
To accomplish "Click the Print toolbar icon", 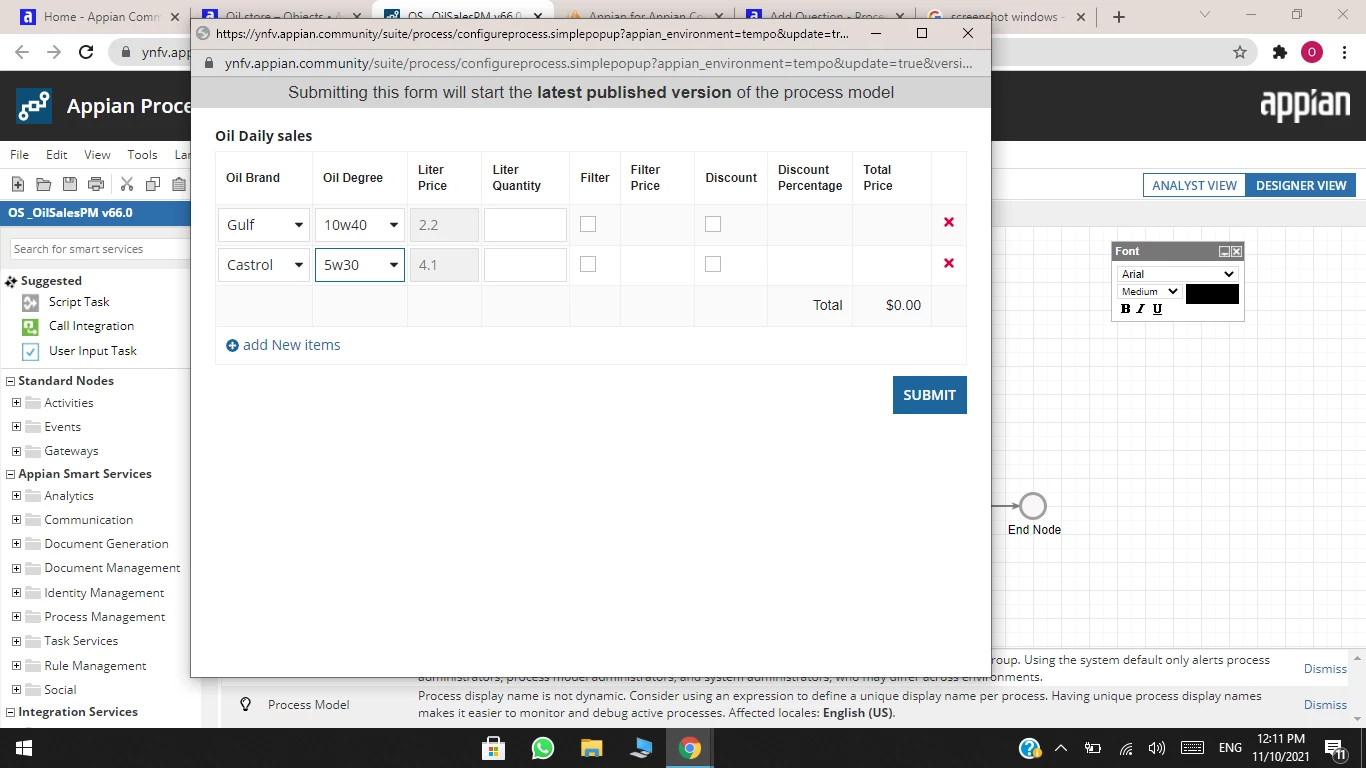I will tap(96, 184).
